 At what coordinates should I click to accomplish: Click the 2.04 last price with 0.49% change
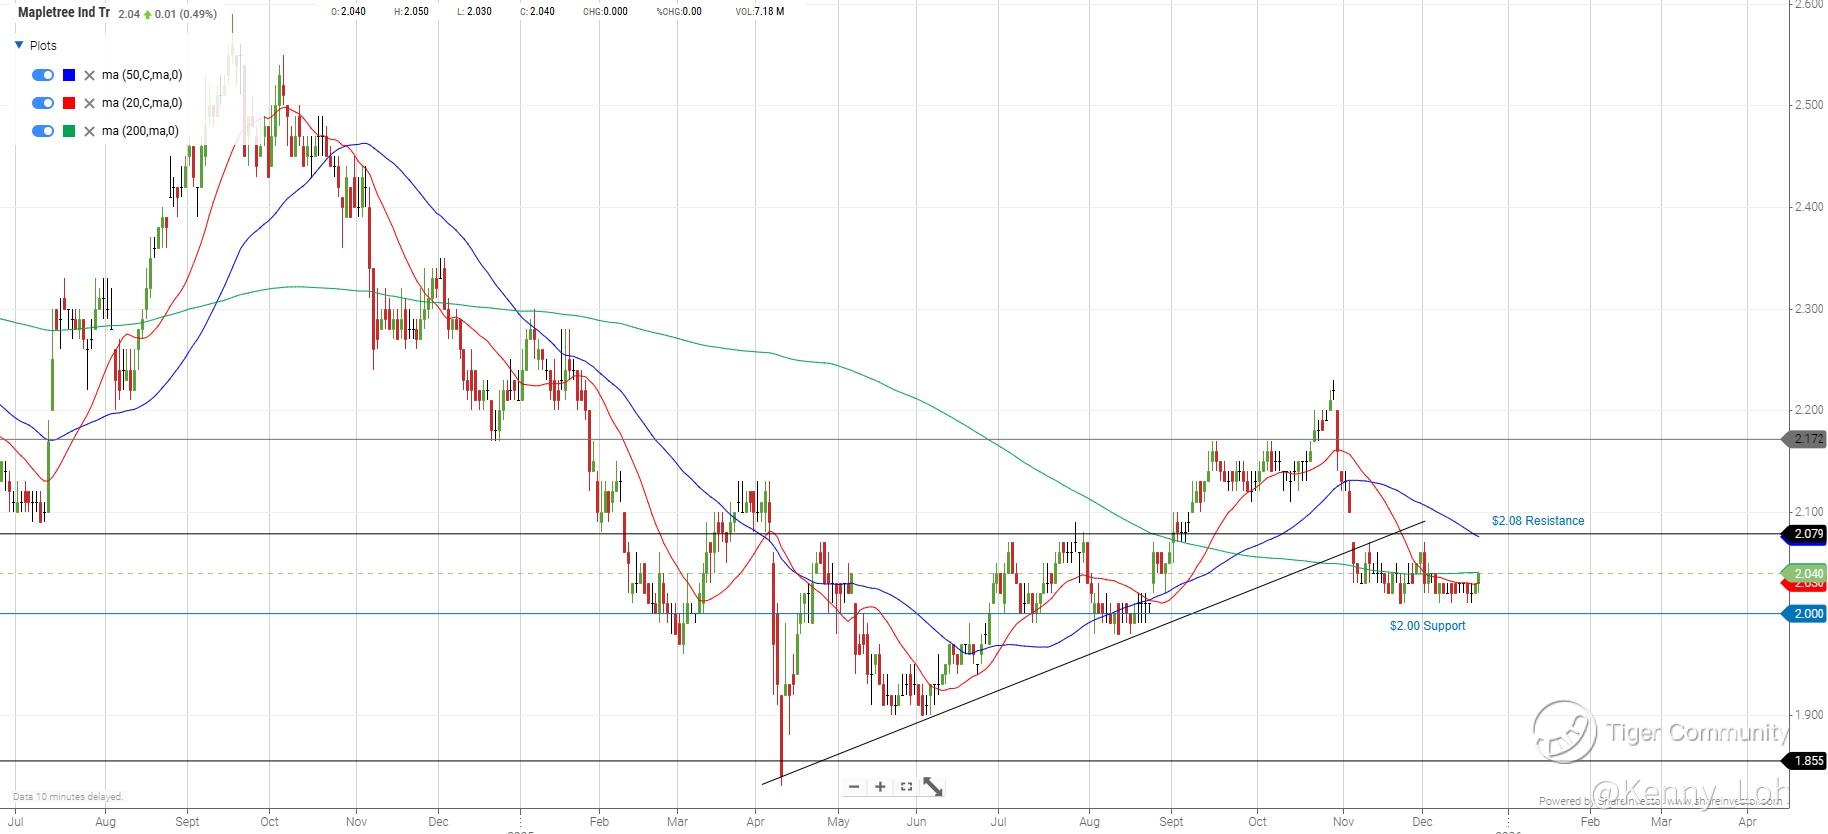pos(167,14)
